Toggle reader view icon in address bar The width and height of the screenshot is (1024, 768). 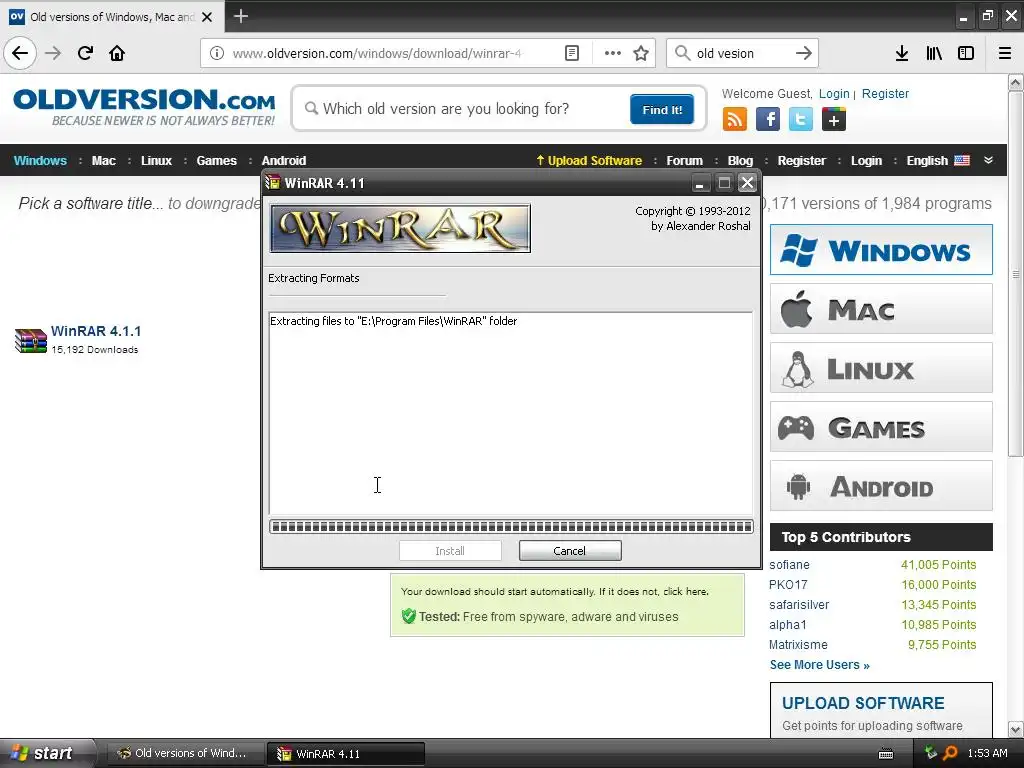[x=571, y=53]
